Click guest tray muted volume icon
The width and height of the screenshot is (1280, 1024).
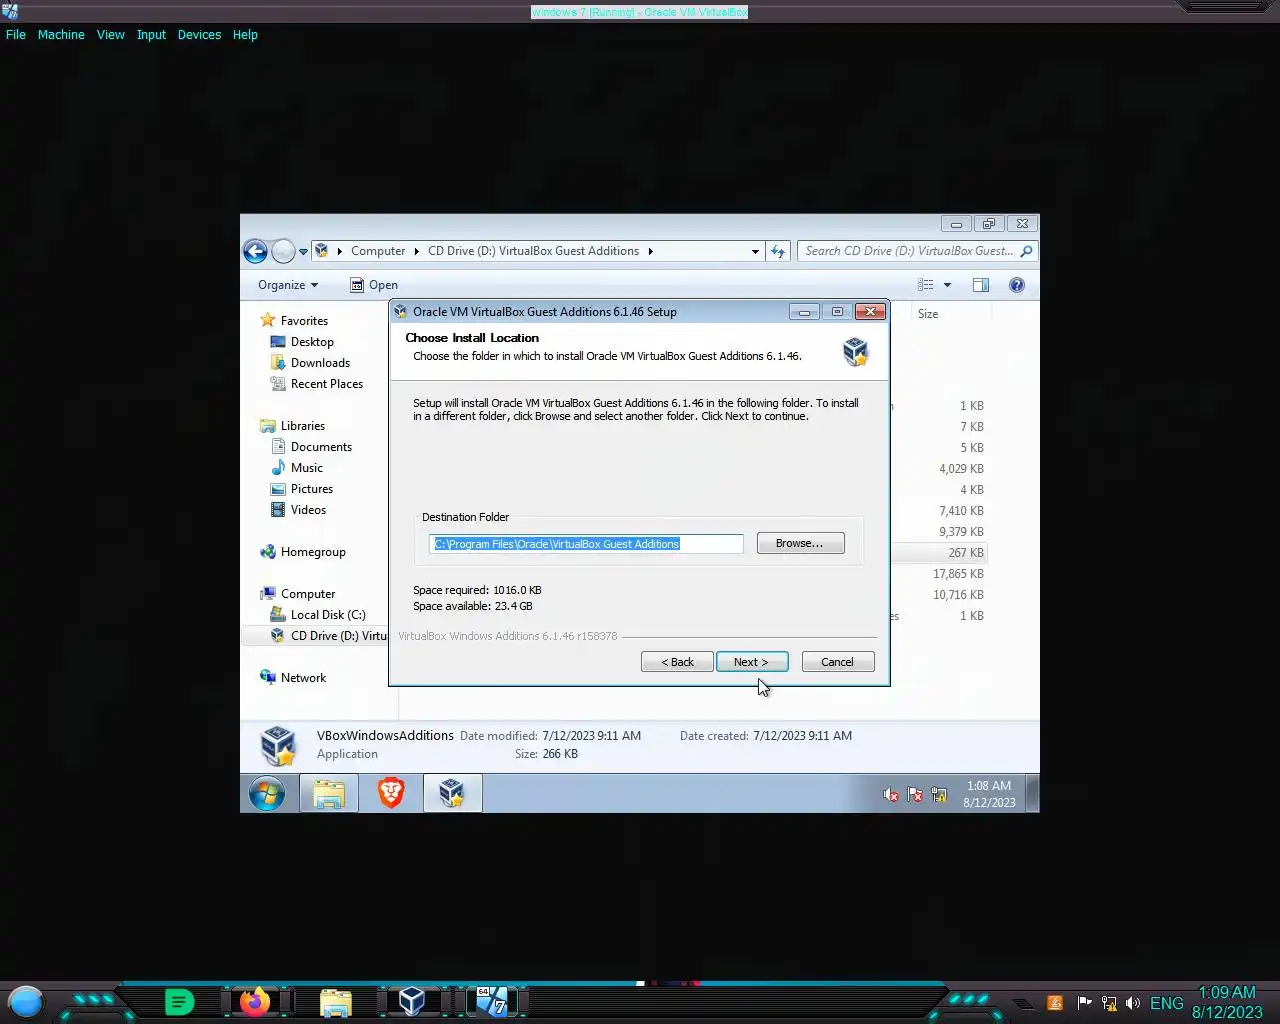[891, 795]
